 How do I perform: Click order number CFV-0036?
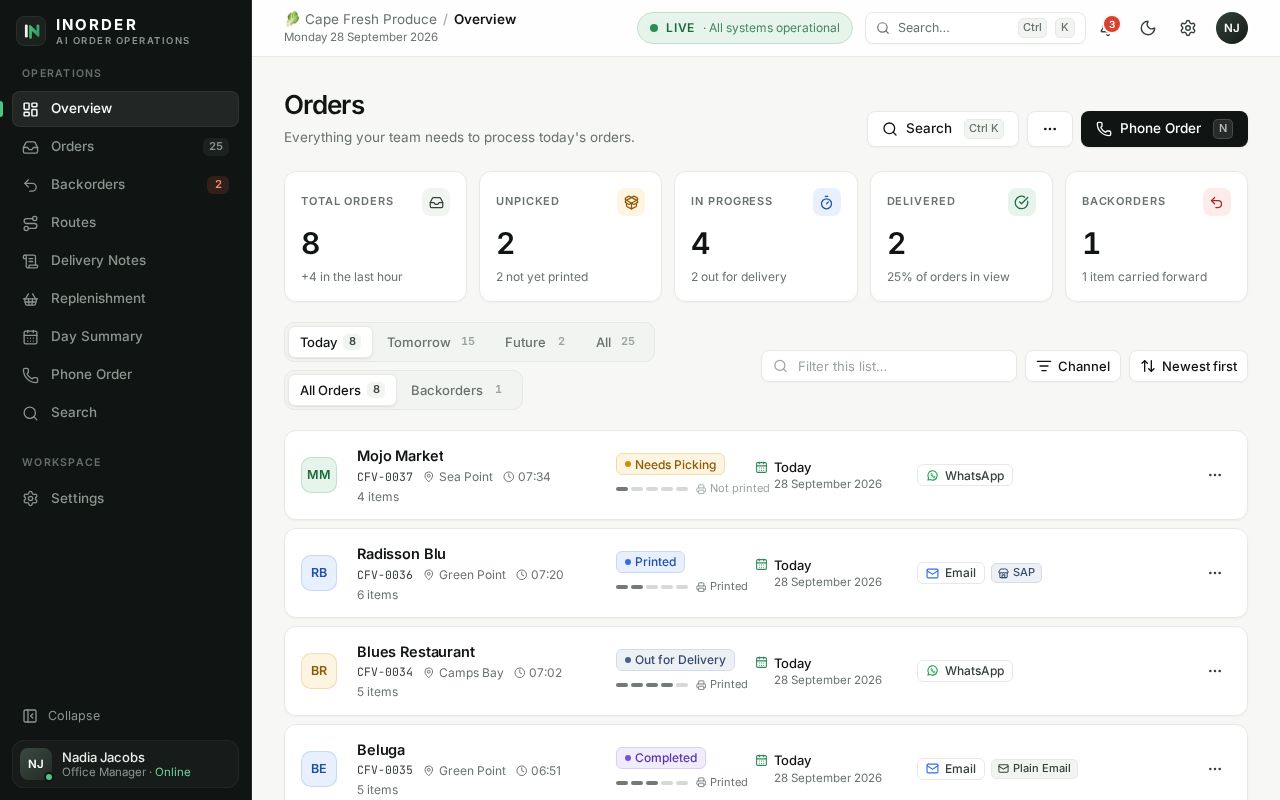[x=385, y=575]
